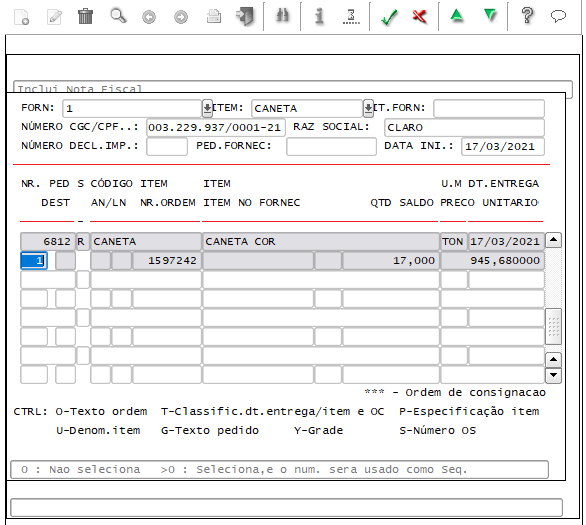Click the top scroll up arrow of grid
The width and height of the screenshot is (586, 525).
[x=553, y=240]
